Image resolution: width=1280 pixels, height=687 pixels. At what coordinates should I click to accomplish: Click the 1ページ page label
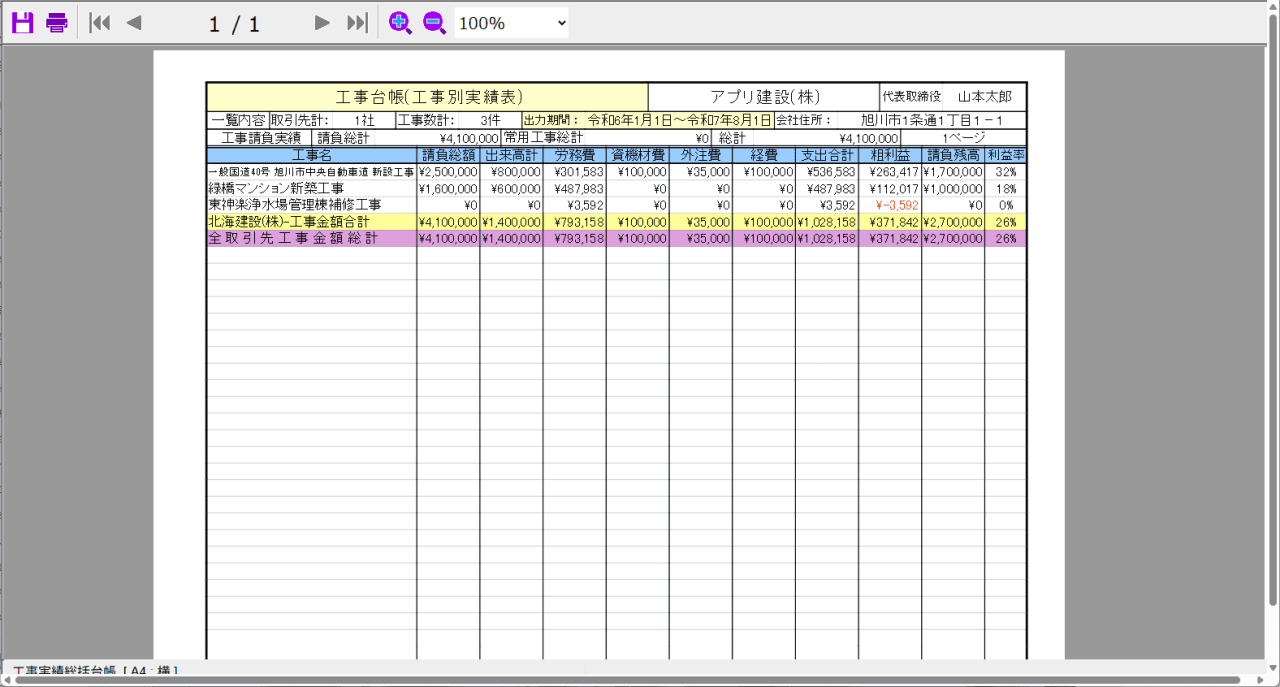964,138
